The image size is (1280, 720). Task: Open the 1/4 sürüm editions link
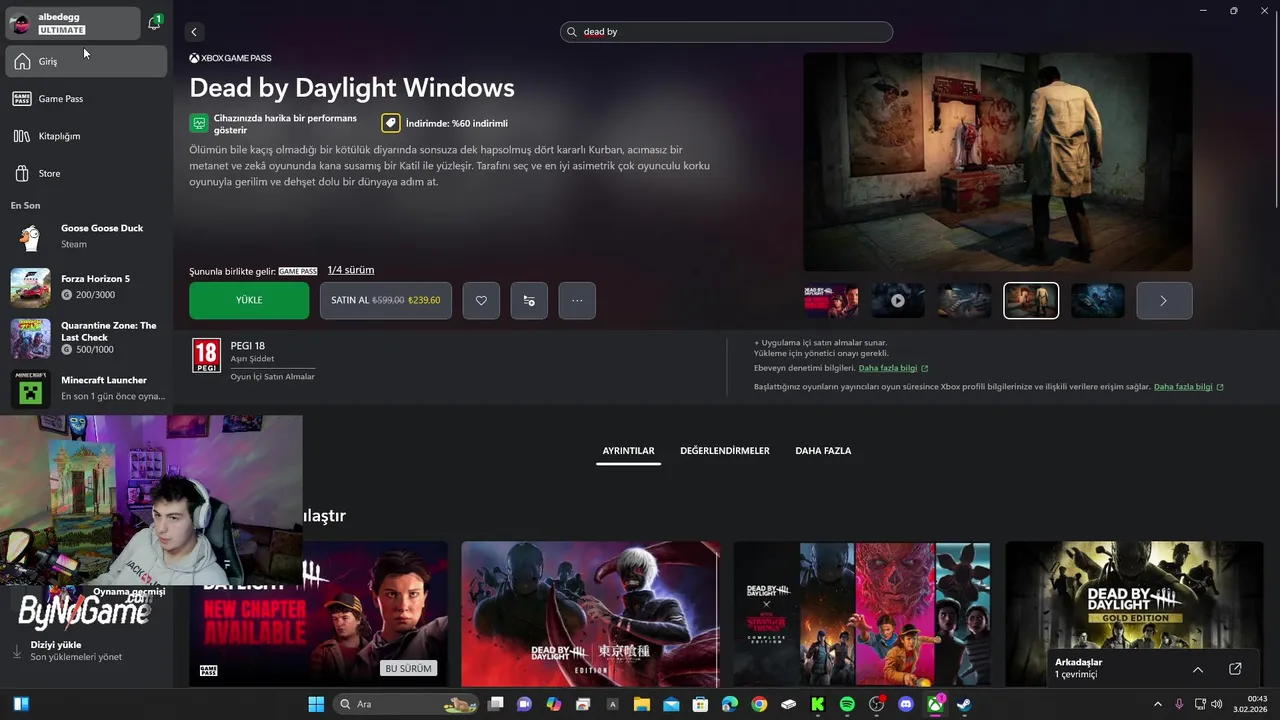tap(351, 270)
